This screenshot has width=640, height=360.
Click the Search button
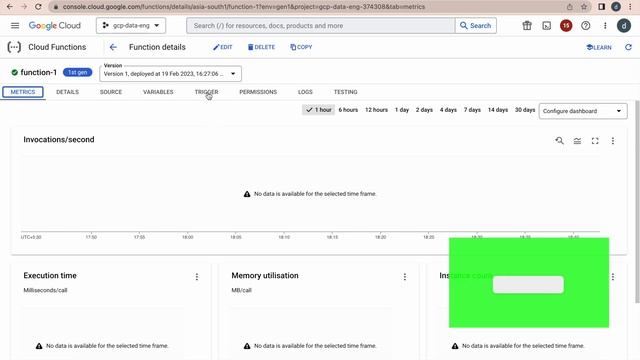click(x=476, y=25)
